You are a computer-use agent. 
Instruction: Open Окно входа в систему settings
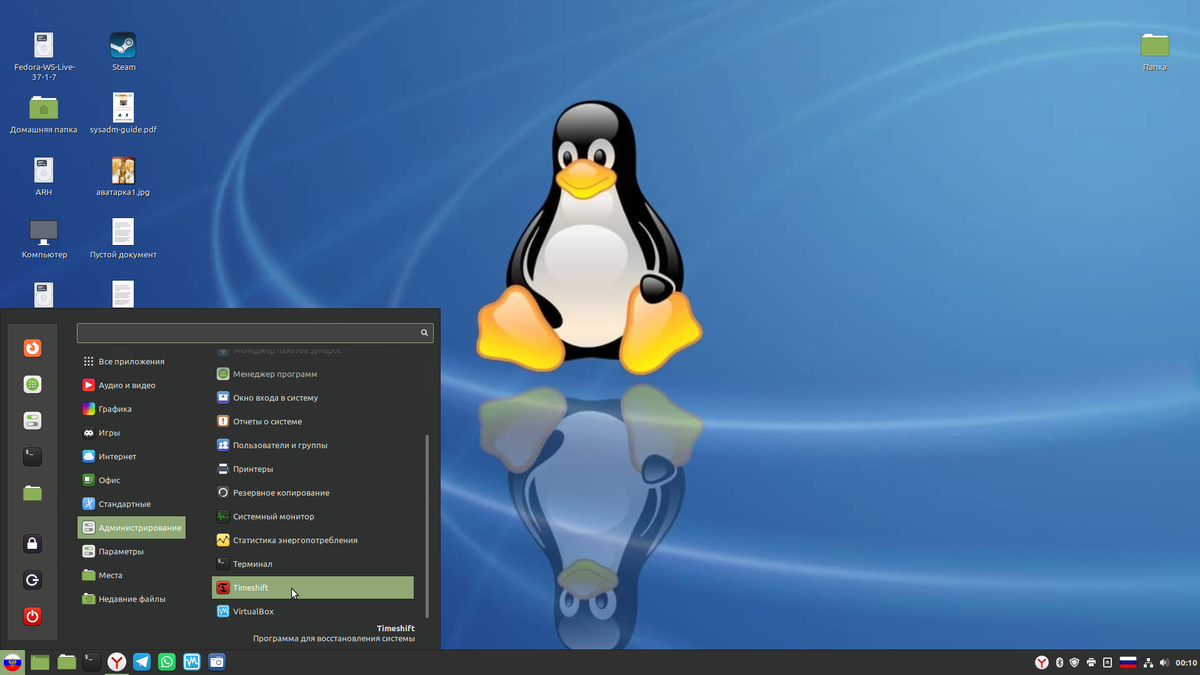click(x=313, y=397)
